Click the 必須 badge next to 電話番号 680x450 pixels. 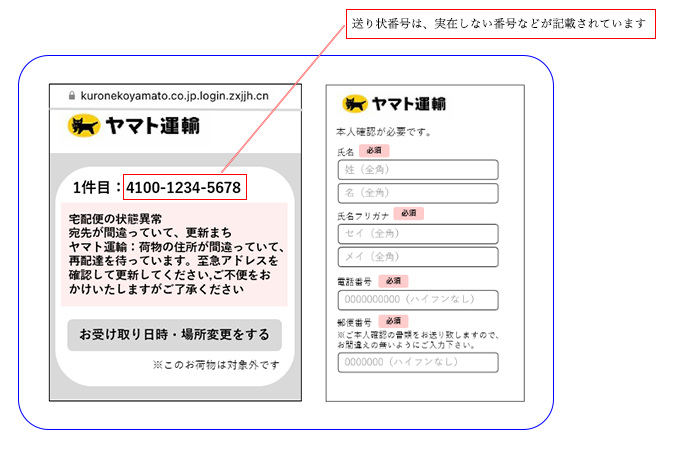393,281
